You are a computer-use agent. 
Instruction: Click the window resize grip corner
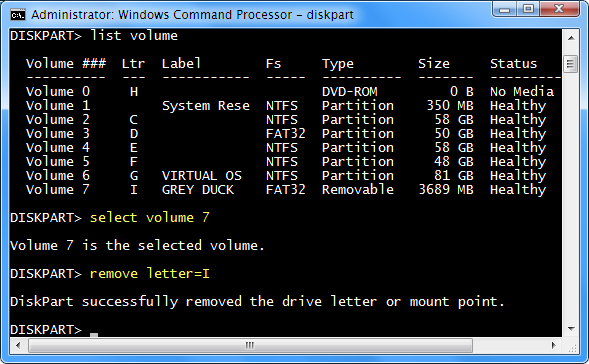(571, 346)
